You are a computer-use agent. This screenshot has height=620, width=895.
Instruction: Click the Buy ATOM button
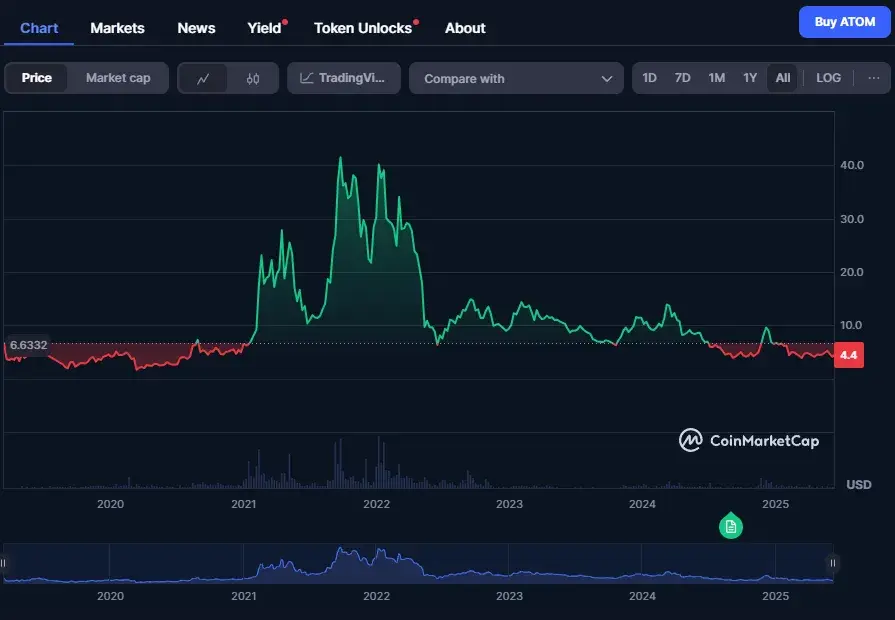[844, 22]
